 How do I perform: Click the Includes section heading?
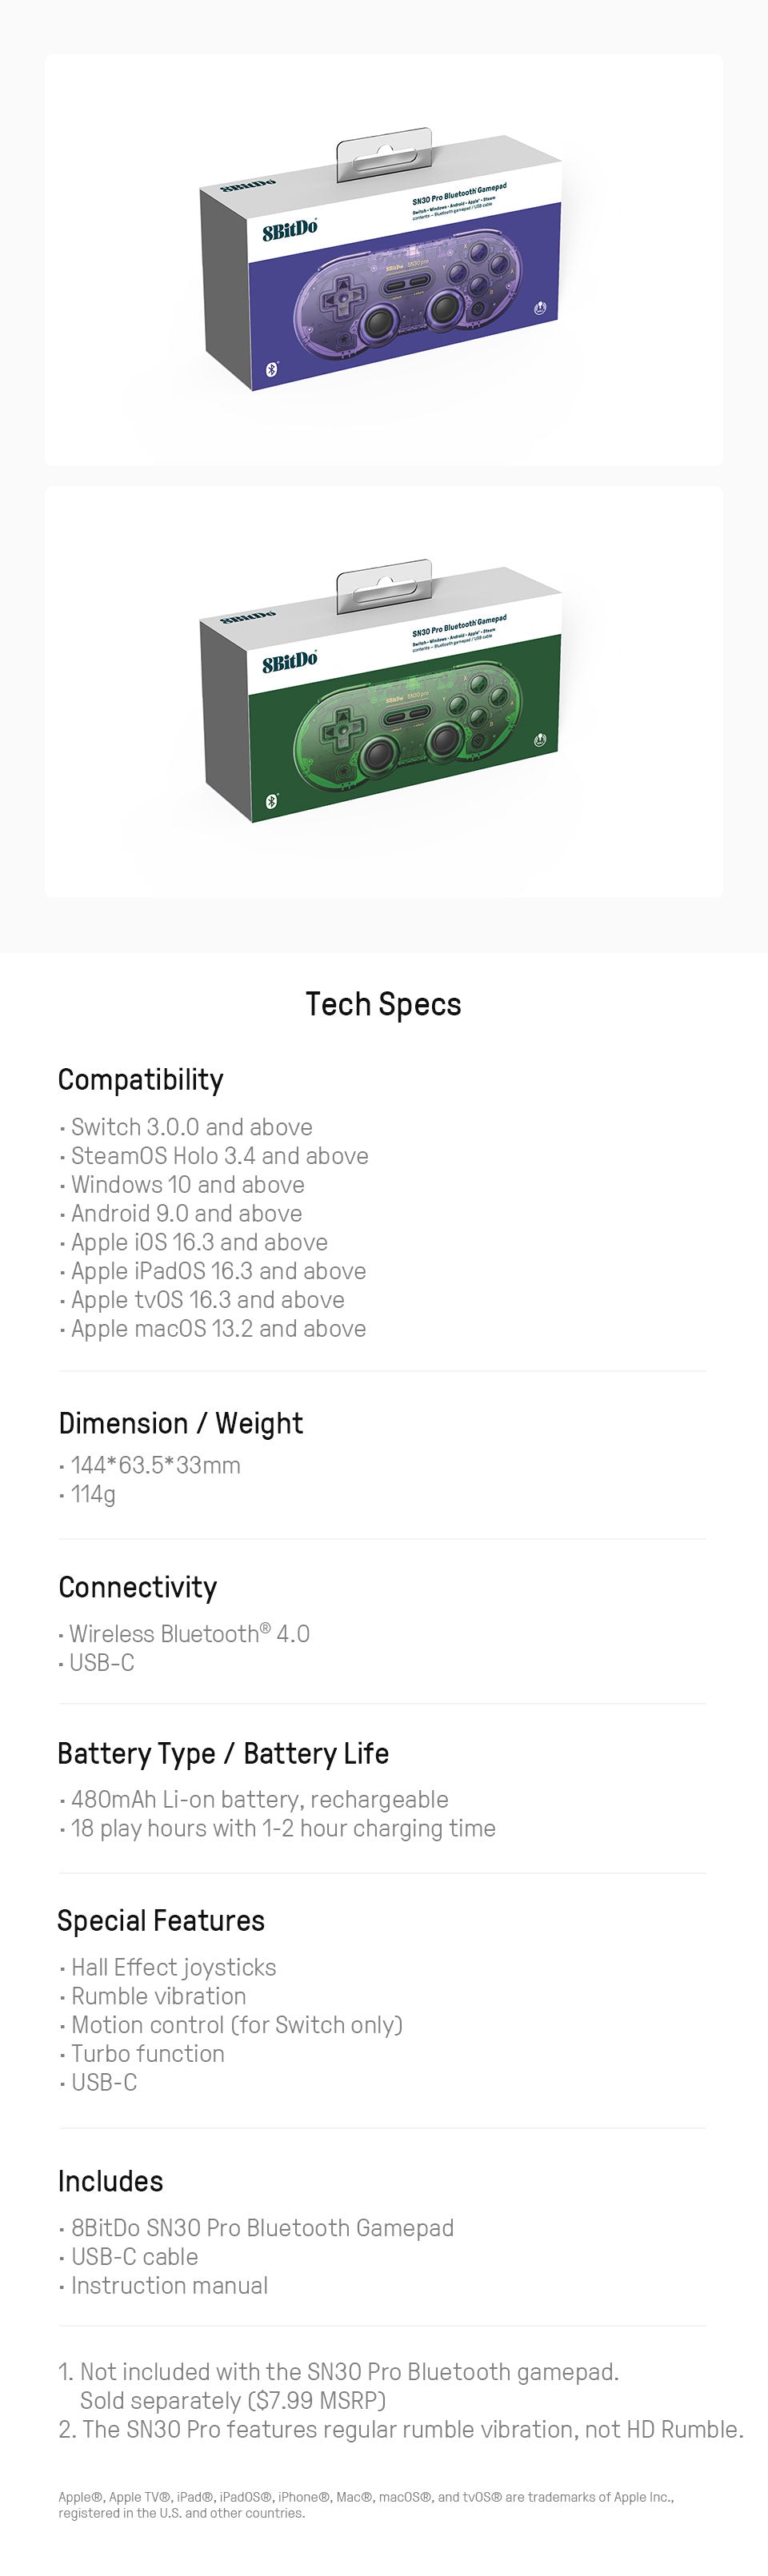pyautogui.click(x=111, y=2181)
